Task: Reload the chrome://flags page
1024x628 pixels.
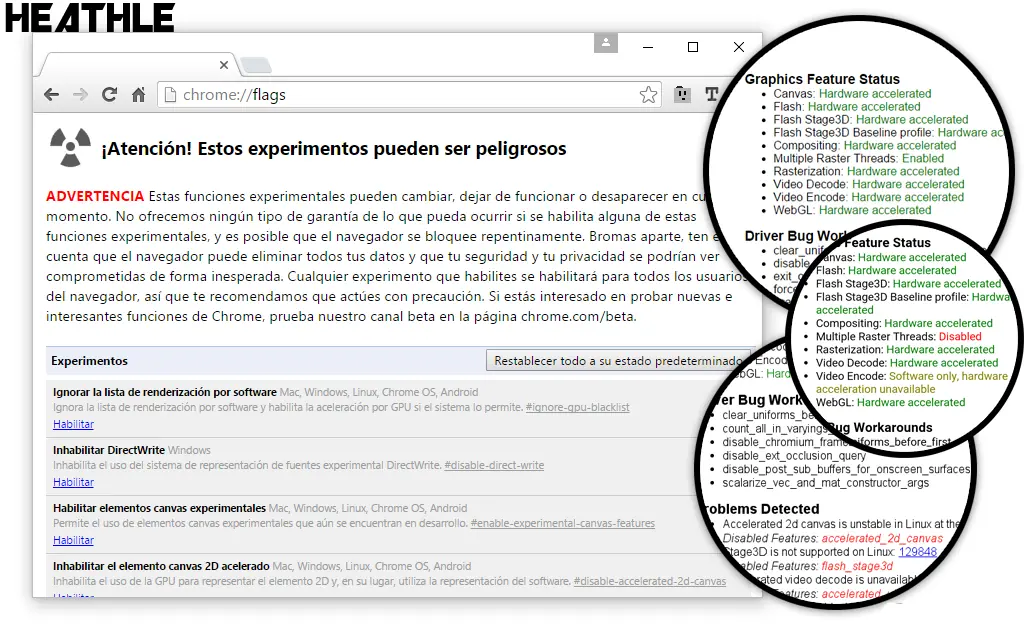Action: click(x=109, y=95)
